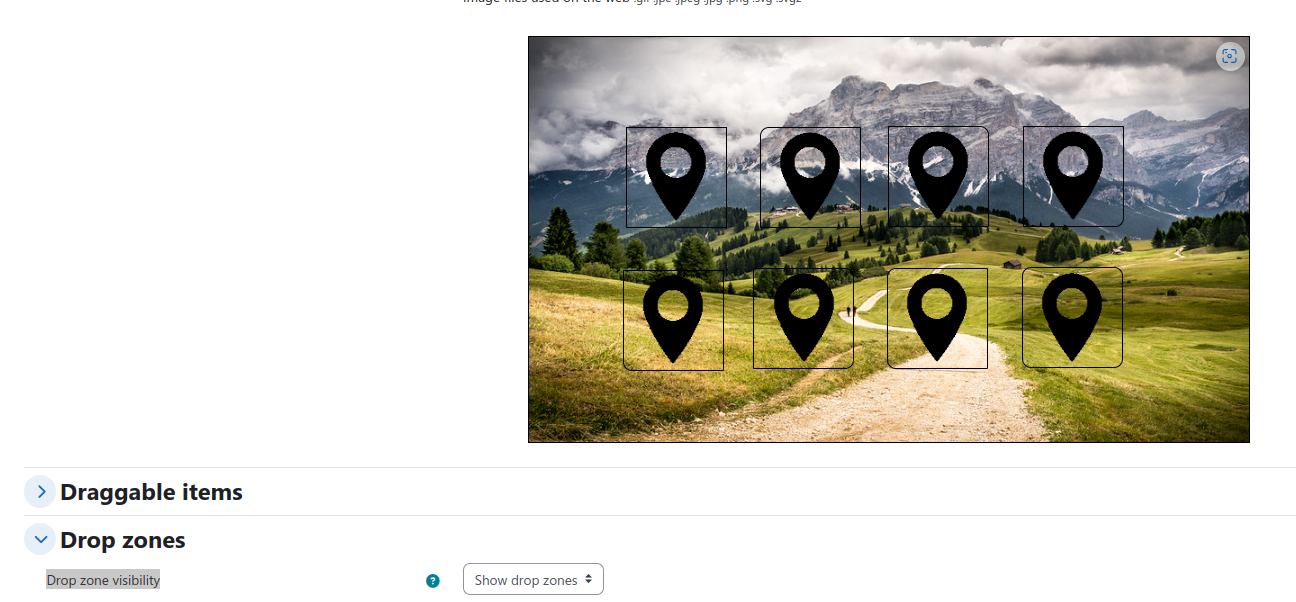
Task: Expand the Draggable items section chevron
Action: click(40, 491)
